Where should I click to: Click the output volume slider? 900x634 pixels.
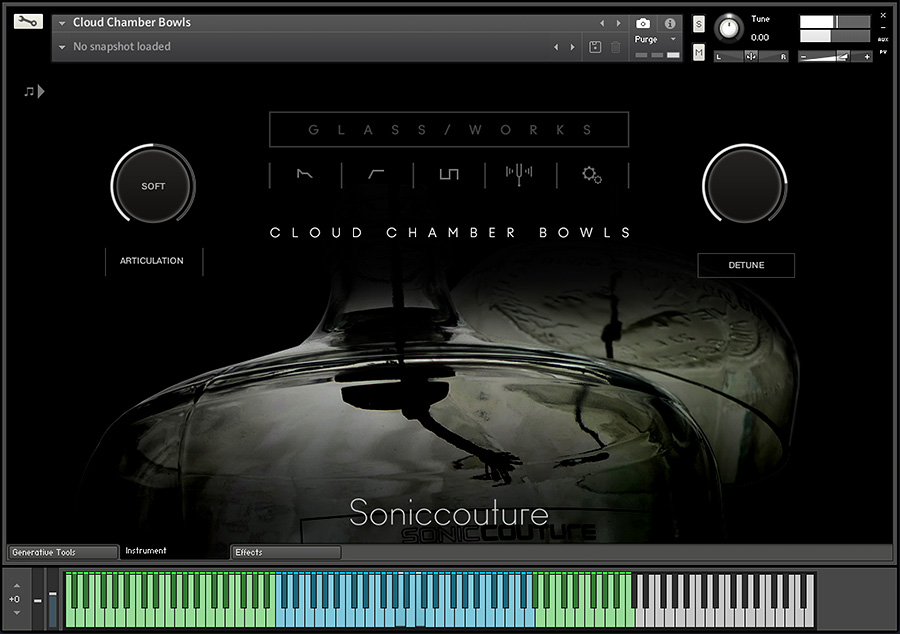pos(835,57)
